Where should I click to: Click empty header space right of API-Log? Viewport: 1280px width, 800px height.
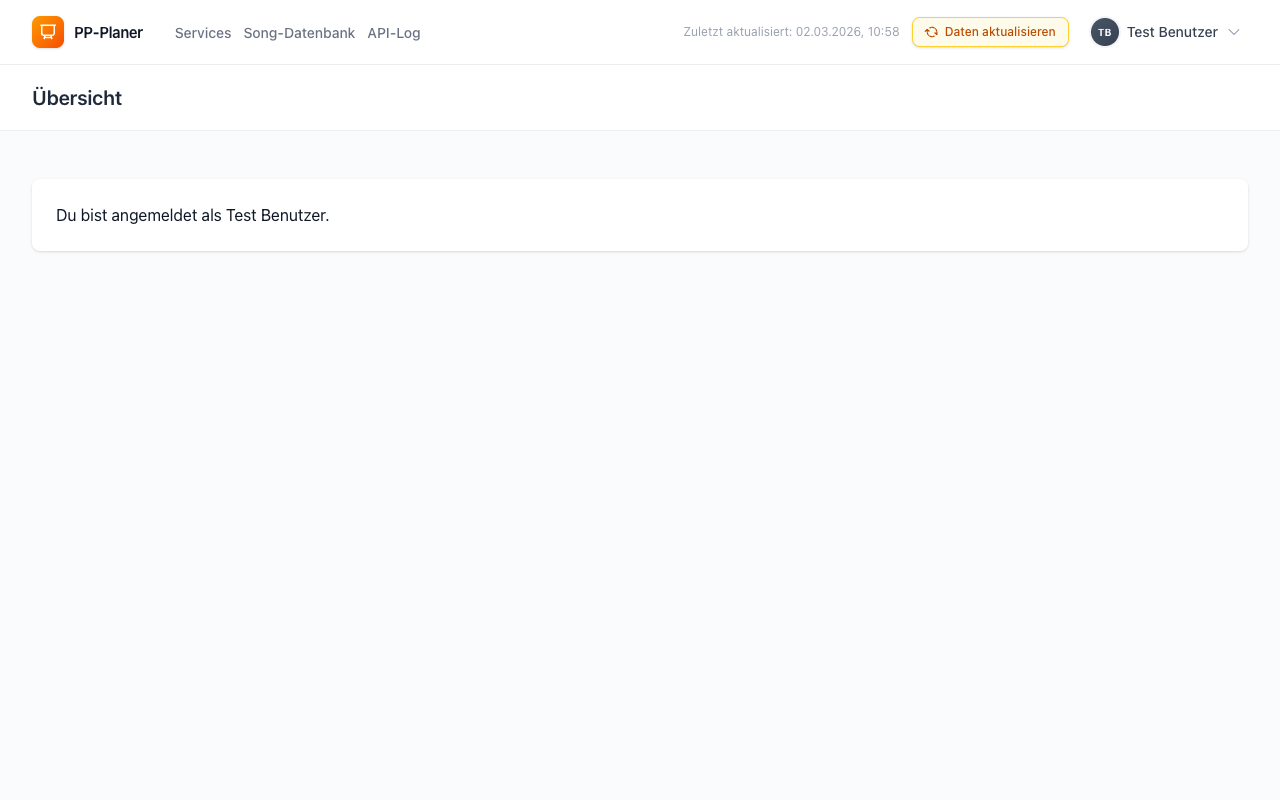pyautogui.click(x=550, y=32)
